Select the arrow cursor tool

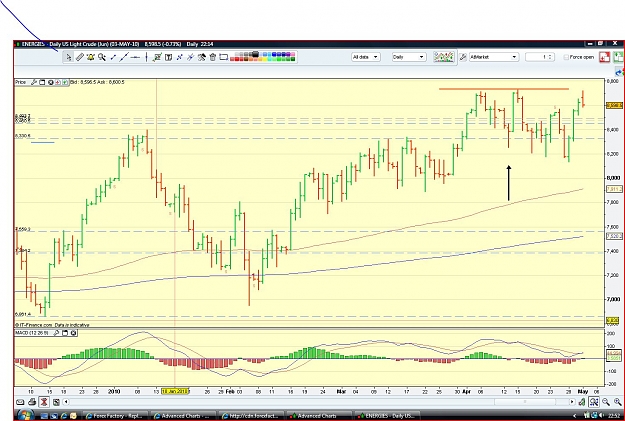[x=69, y=57]
